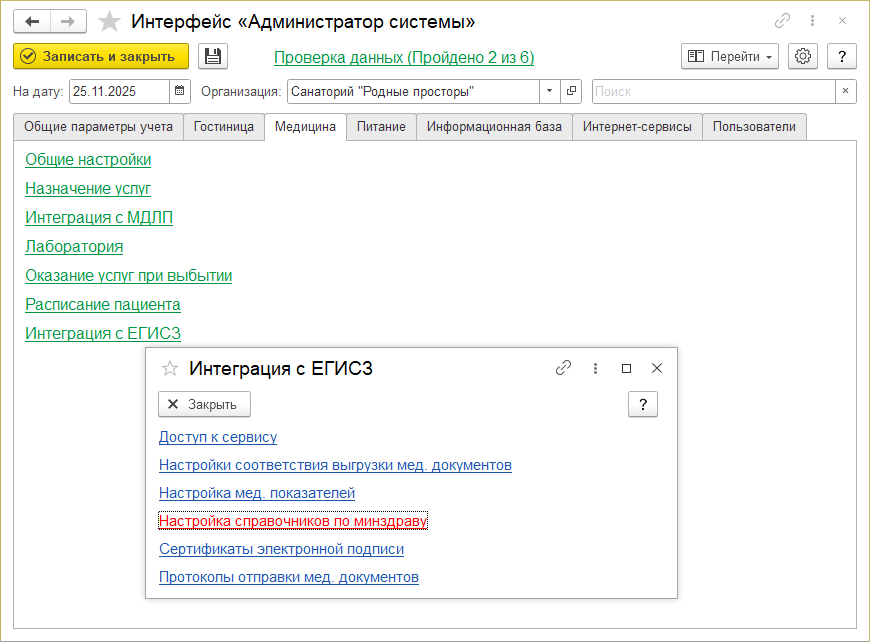Open calendar picker next to date field

coord(180,91)
